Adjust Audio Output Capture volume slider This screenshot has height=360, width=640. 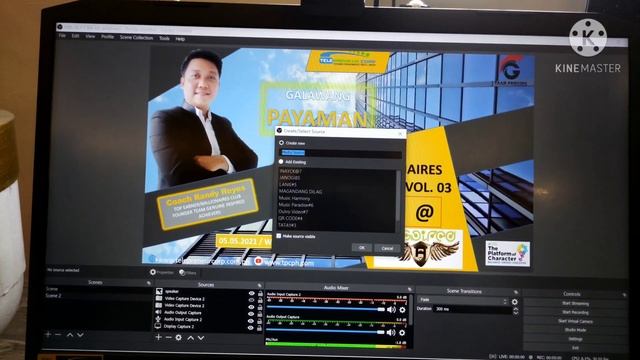click(x=325, y=332)
